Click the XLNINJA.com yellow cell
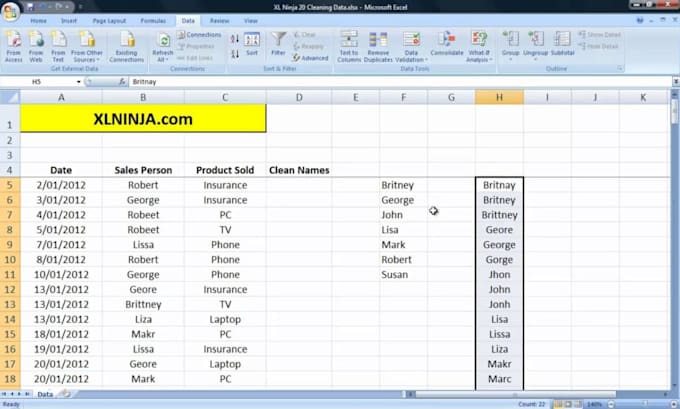 143,118
